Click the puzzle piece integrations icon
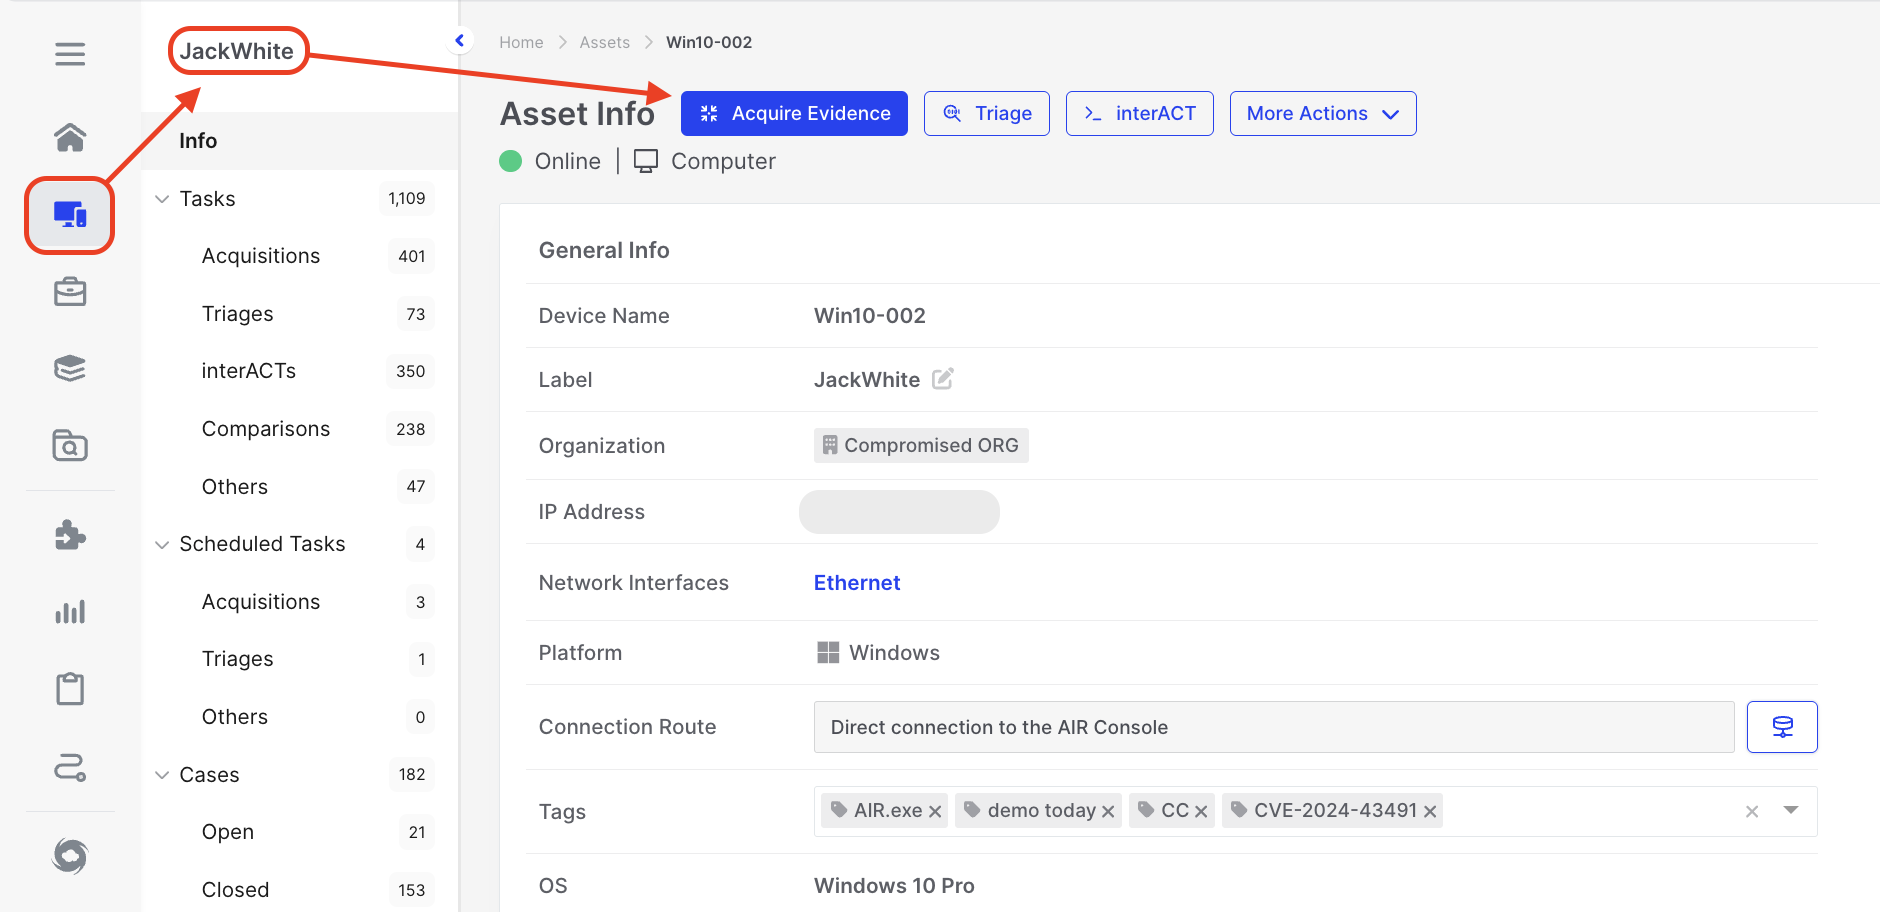The width and height of the screenshot is (1880, 912). pyautogui.click(x=70, y=535)
